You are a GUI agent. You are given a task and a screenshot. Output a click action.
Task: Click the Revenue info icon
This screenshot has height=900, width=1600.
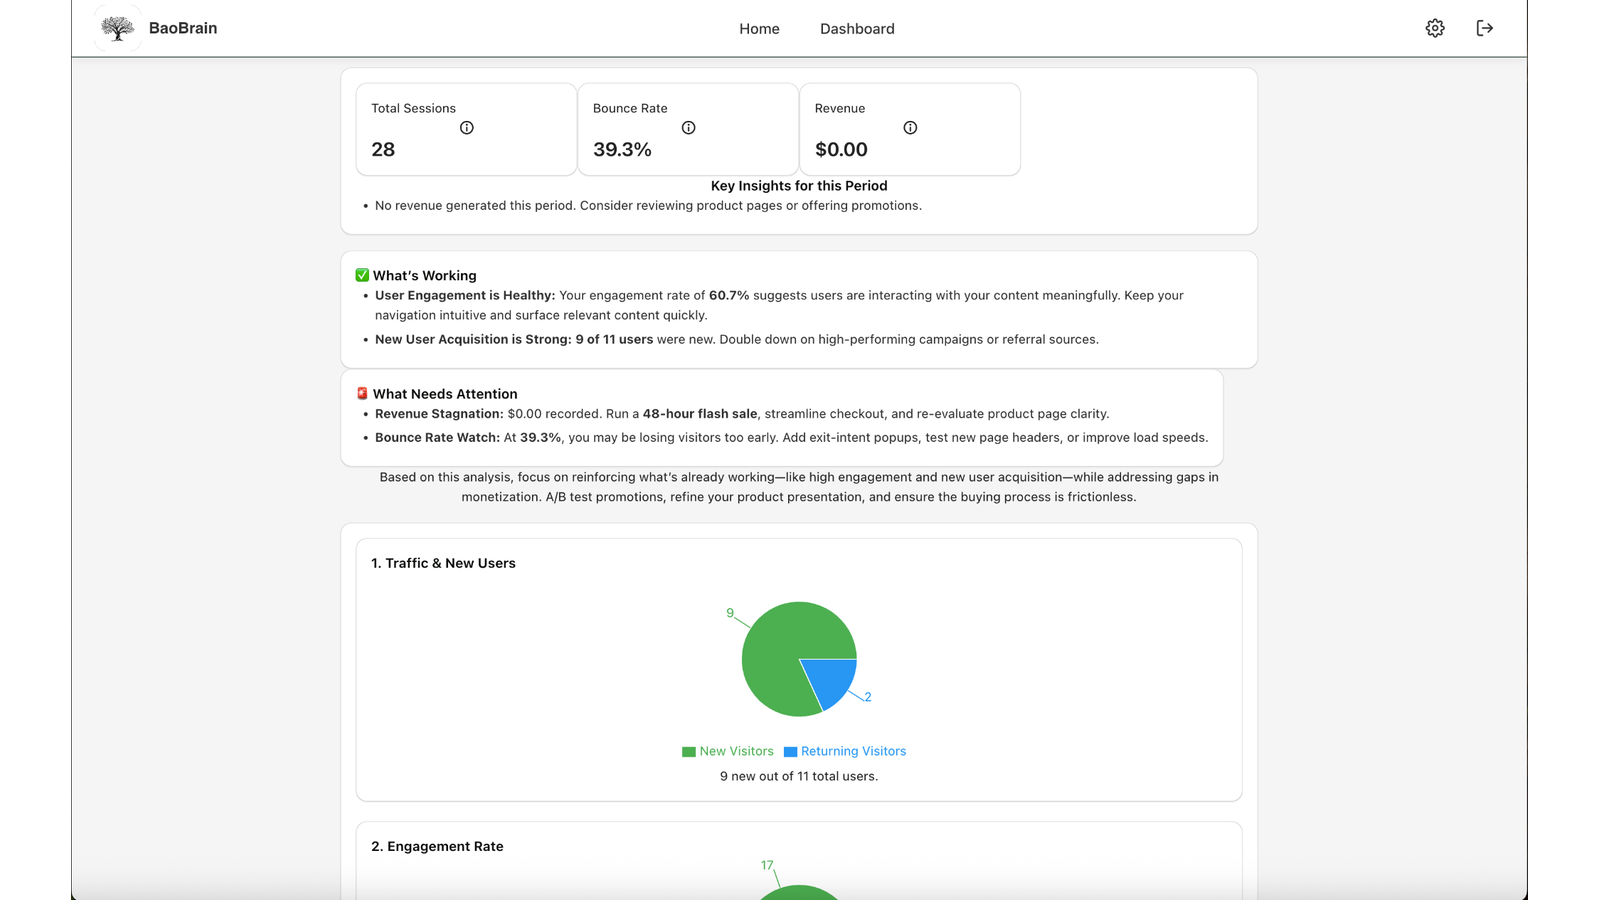click(910, 127)
